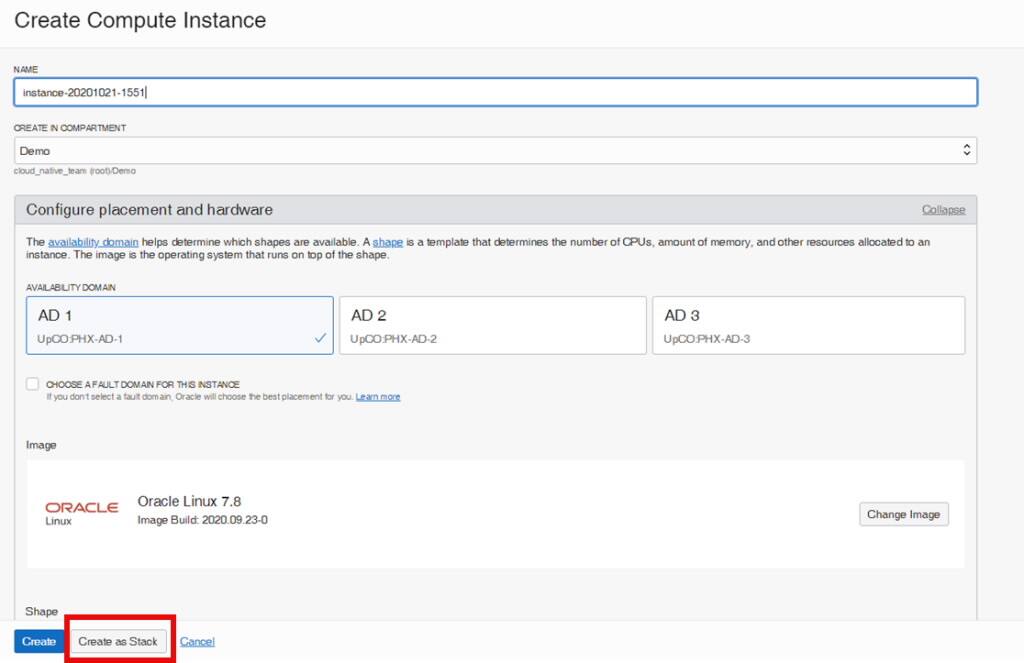Open the shape definition link
This screenshot has width=1024, height=663.
tap(388, 241)
